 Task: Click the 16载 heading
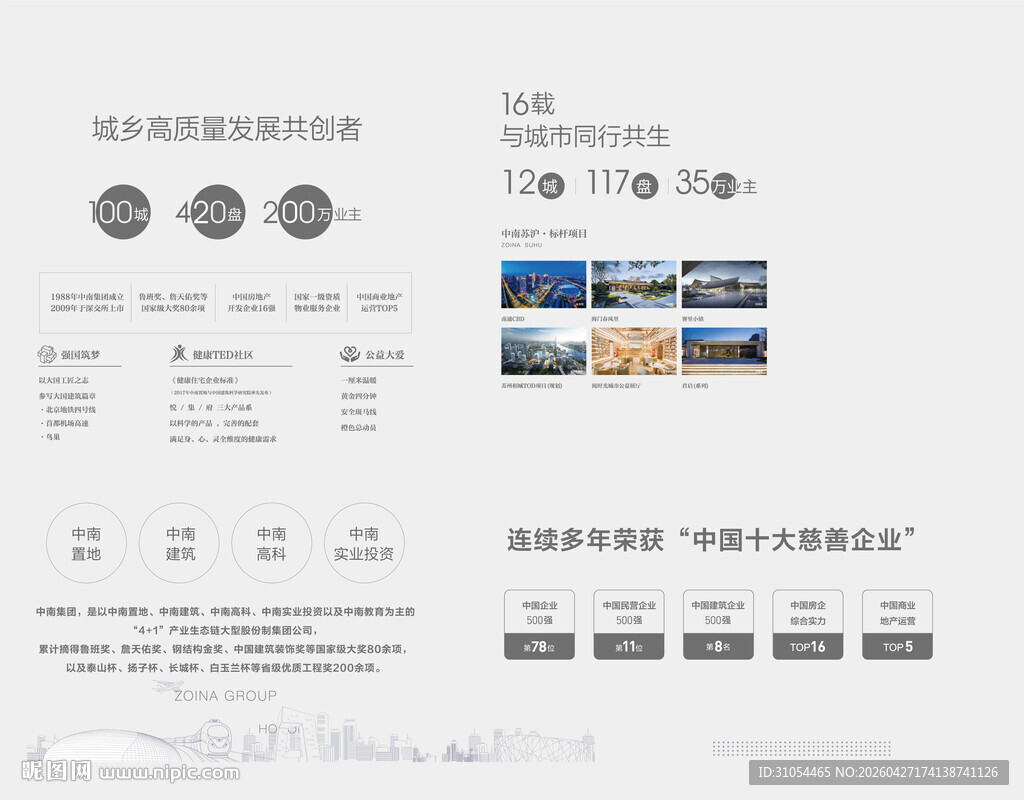coord(528,104)
